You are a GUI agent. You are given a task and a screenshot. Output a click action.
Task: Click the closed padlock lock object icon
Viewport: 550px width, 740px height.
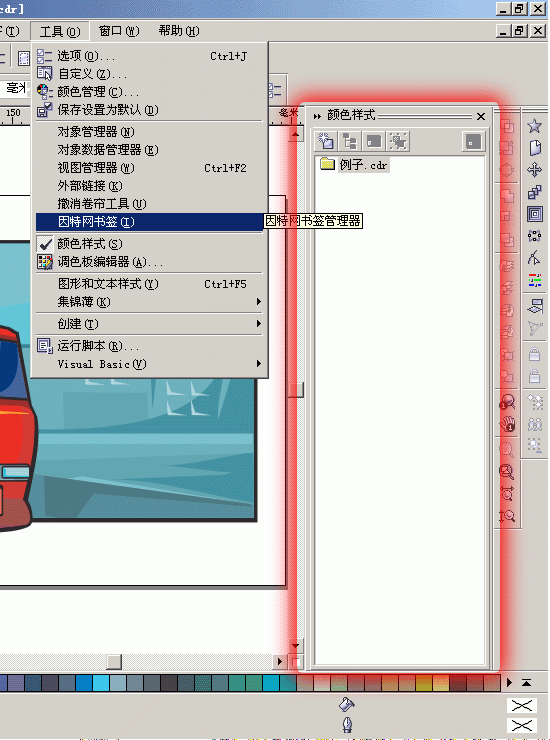(534, 353)
